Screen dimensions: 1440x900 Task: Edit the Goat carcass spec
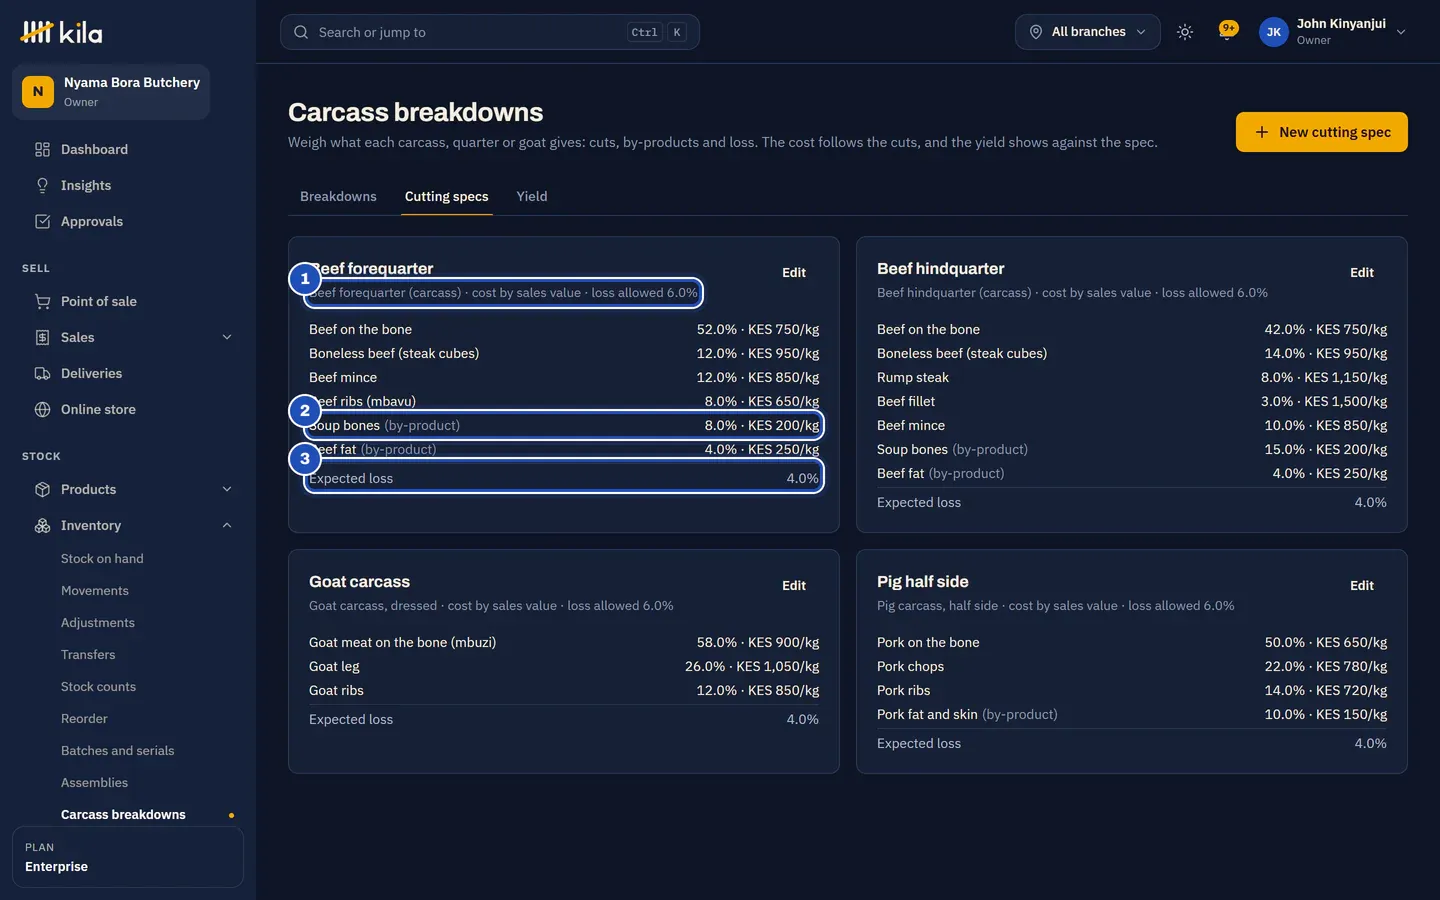coord(794,585)
